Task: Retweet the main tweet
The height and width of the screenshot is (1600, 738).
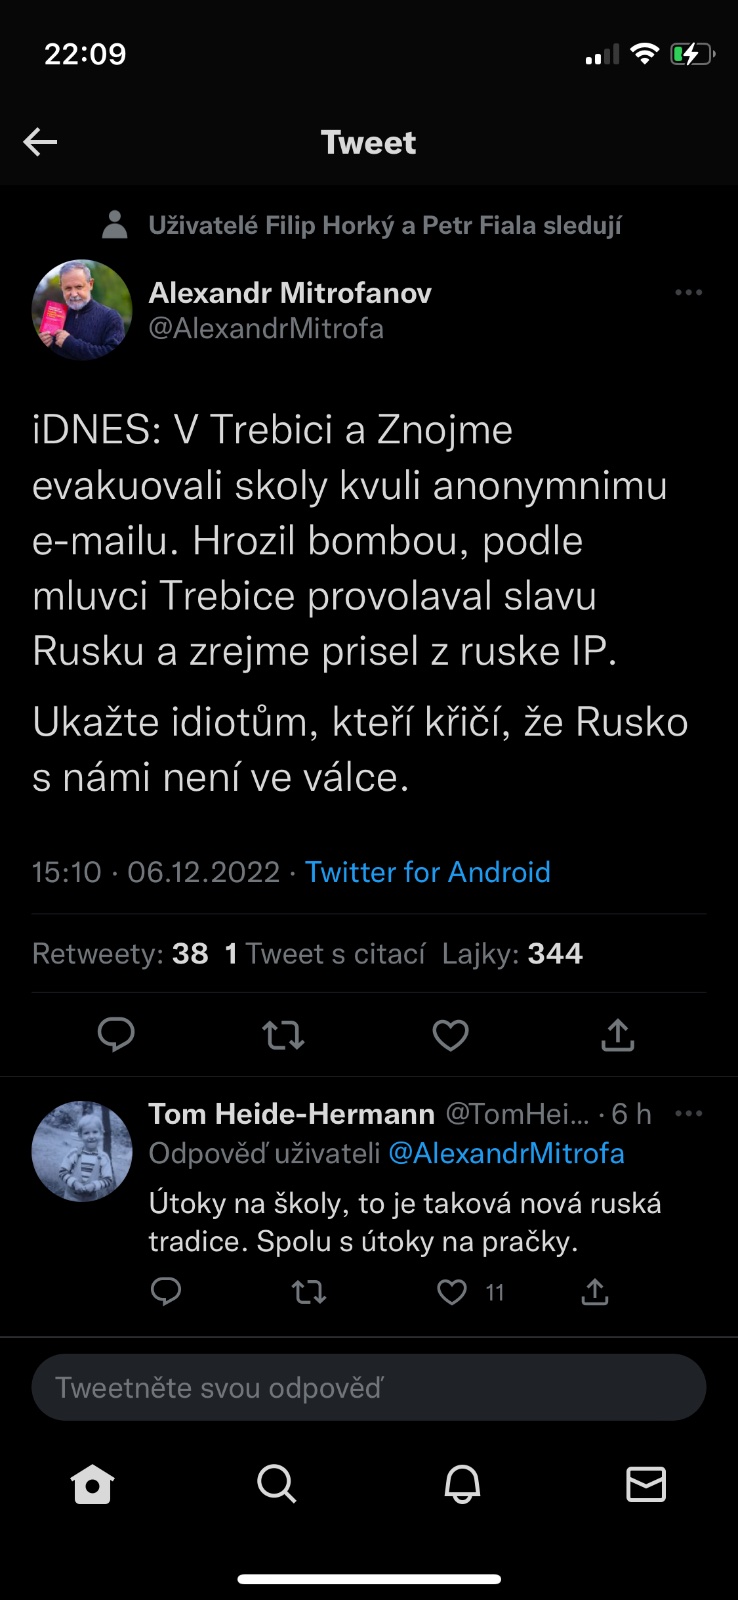Action: click(x=283, y=1035)
